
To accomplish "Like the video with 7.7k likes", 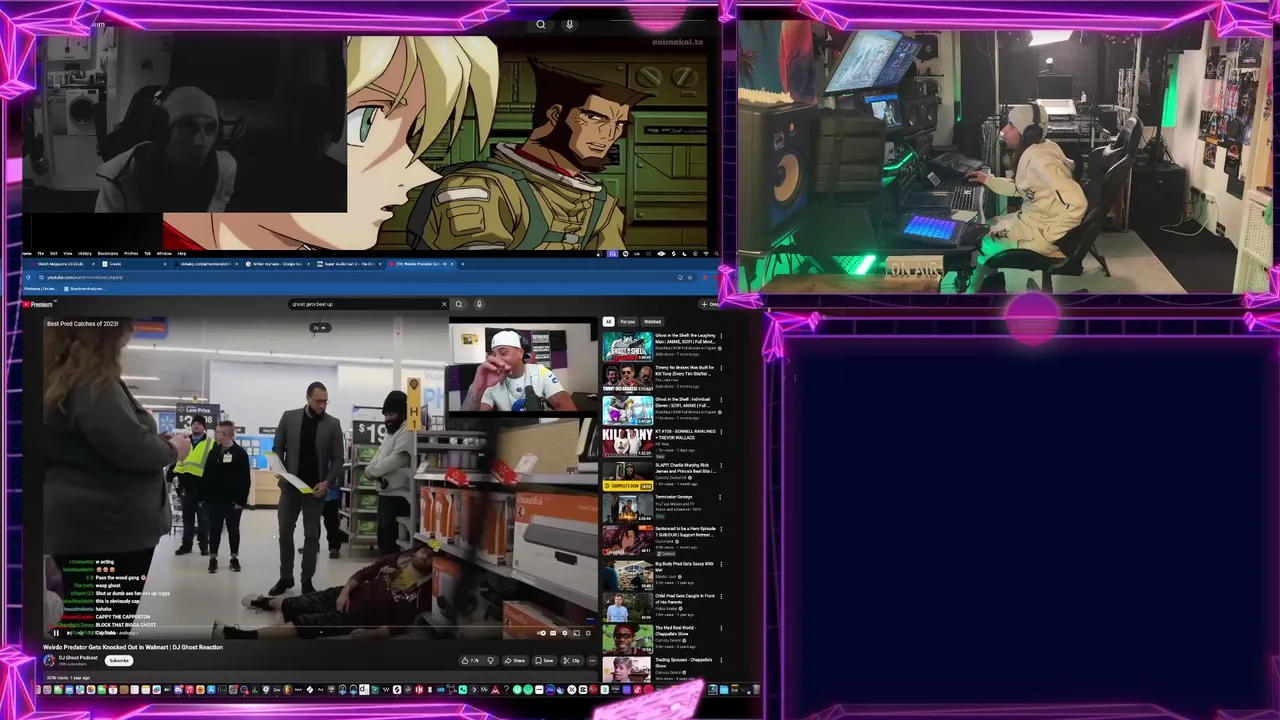I will click(x=470, y=660).
